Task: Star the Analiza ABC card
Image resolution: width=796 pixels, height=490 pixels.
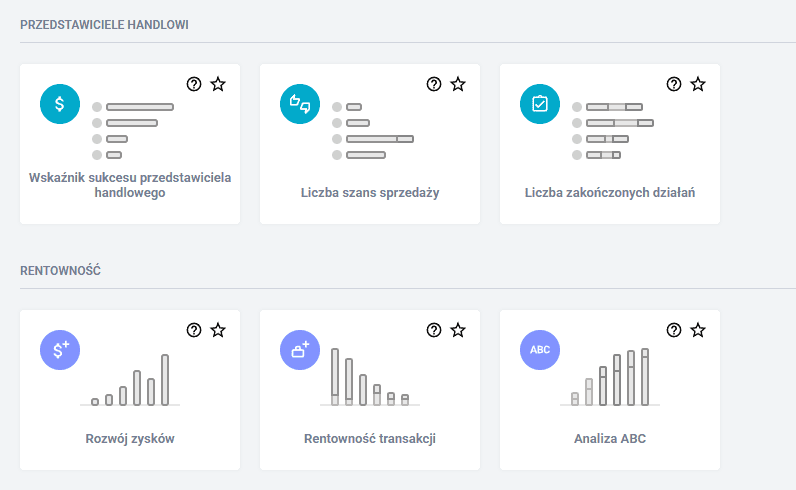Action: [x=699, y=330]
